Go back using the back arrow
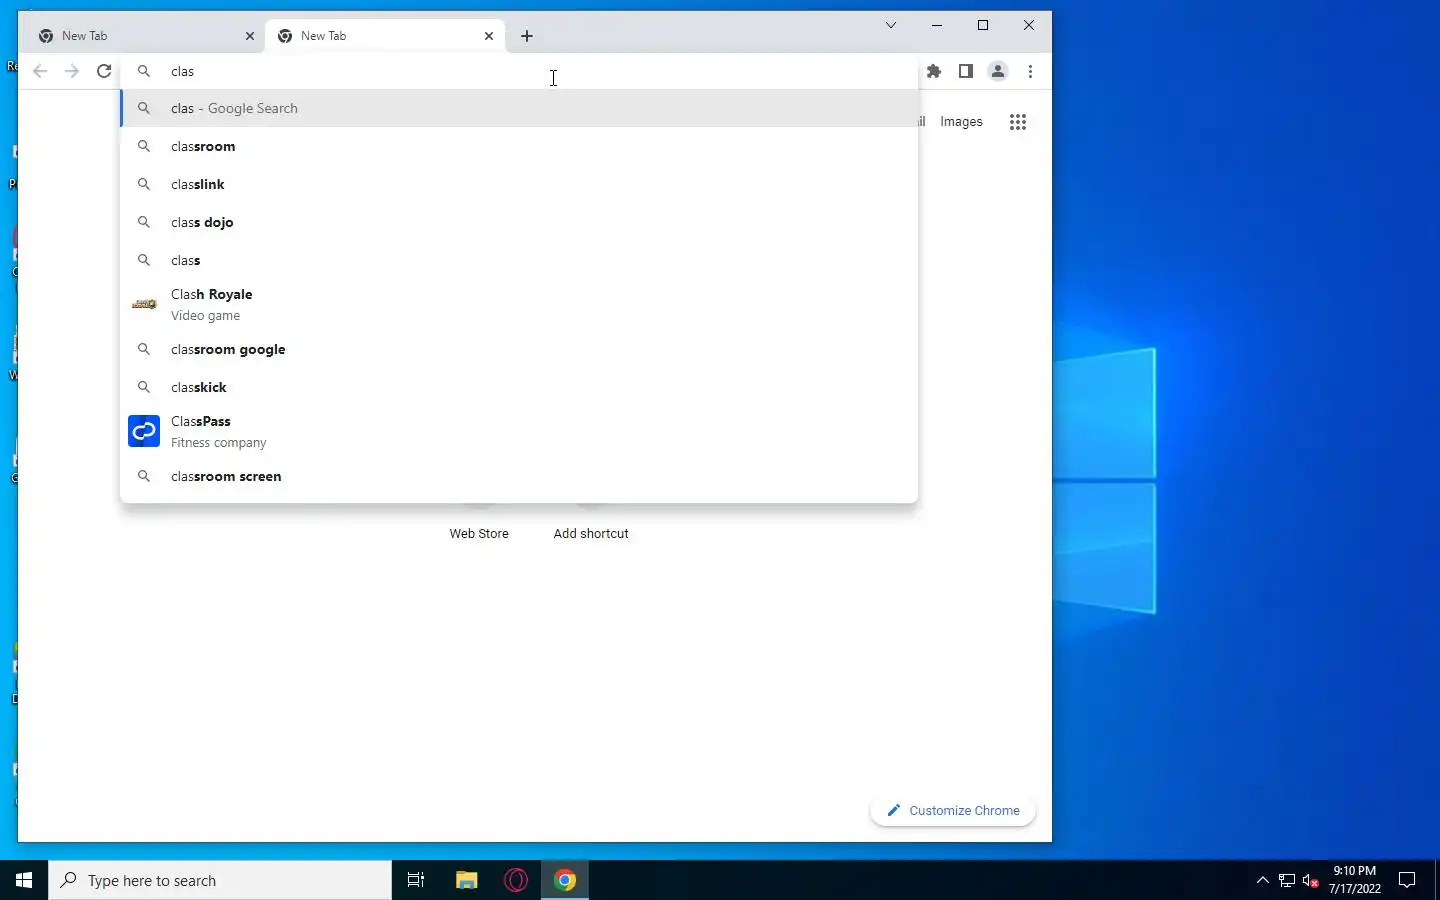The height and width of the screenshot is (900, 1440). (x=40, y=71)
